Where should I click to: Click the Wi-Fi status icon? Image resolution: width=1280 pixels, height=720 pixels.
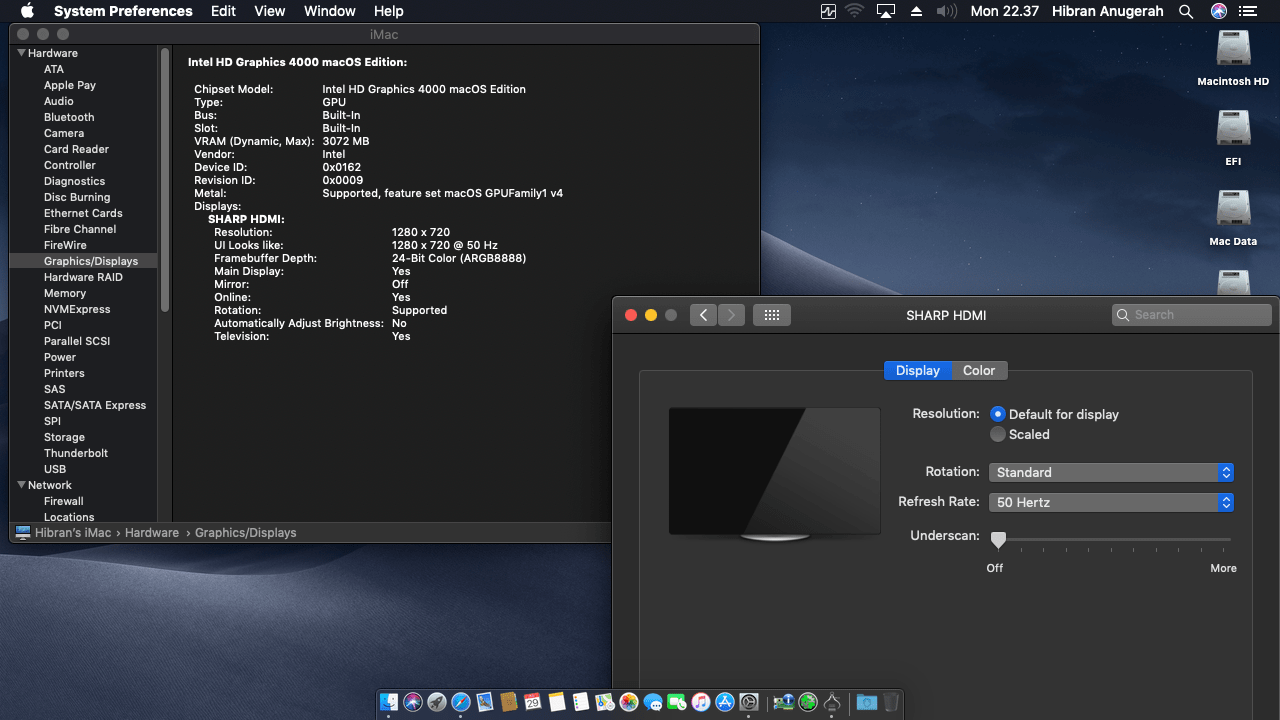[854, 11]
